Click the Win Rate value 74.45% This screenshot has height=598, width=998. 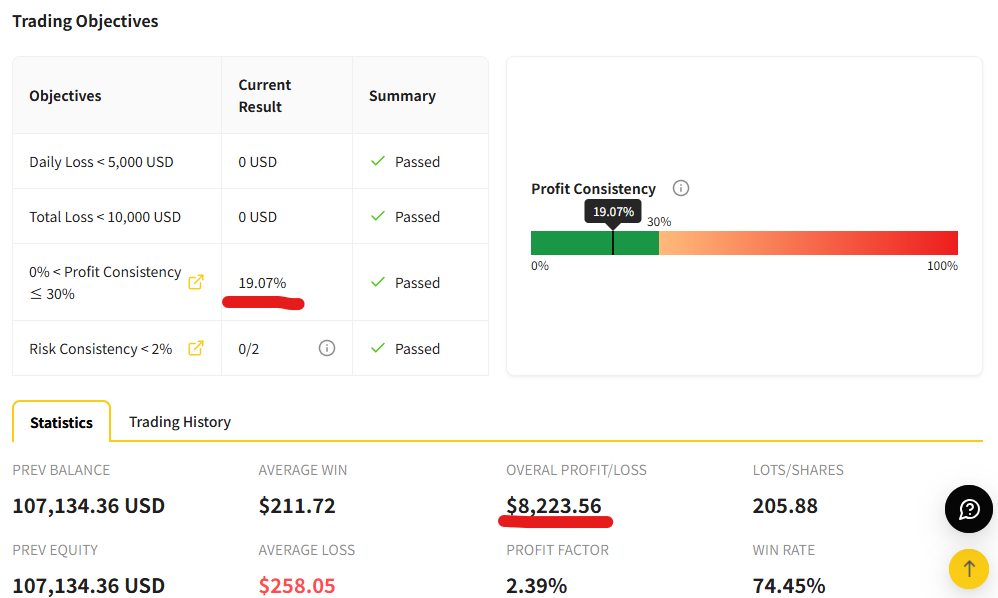789,585
